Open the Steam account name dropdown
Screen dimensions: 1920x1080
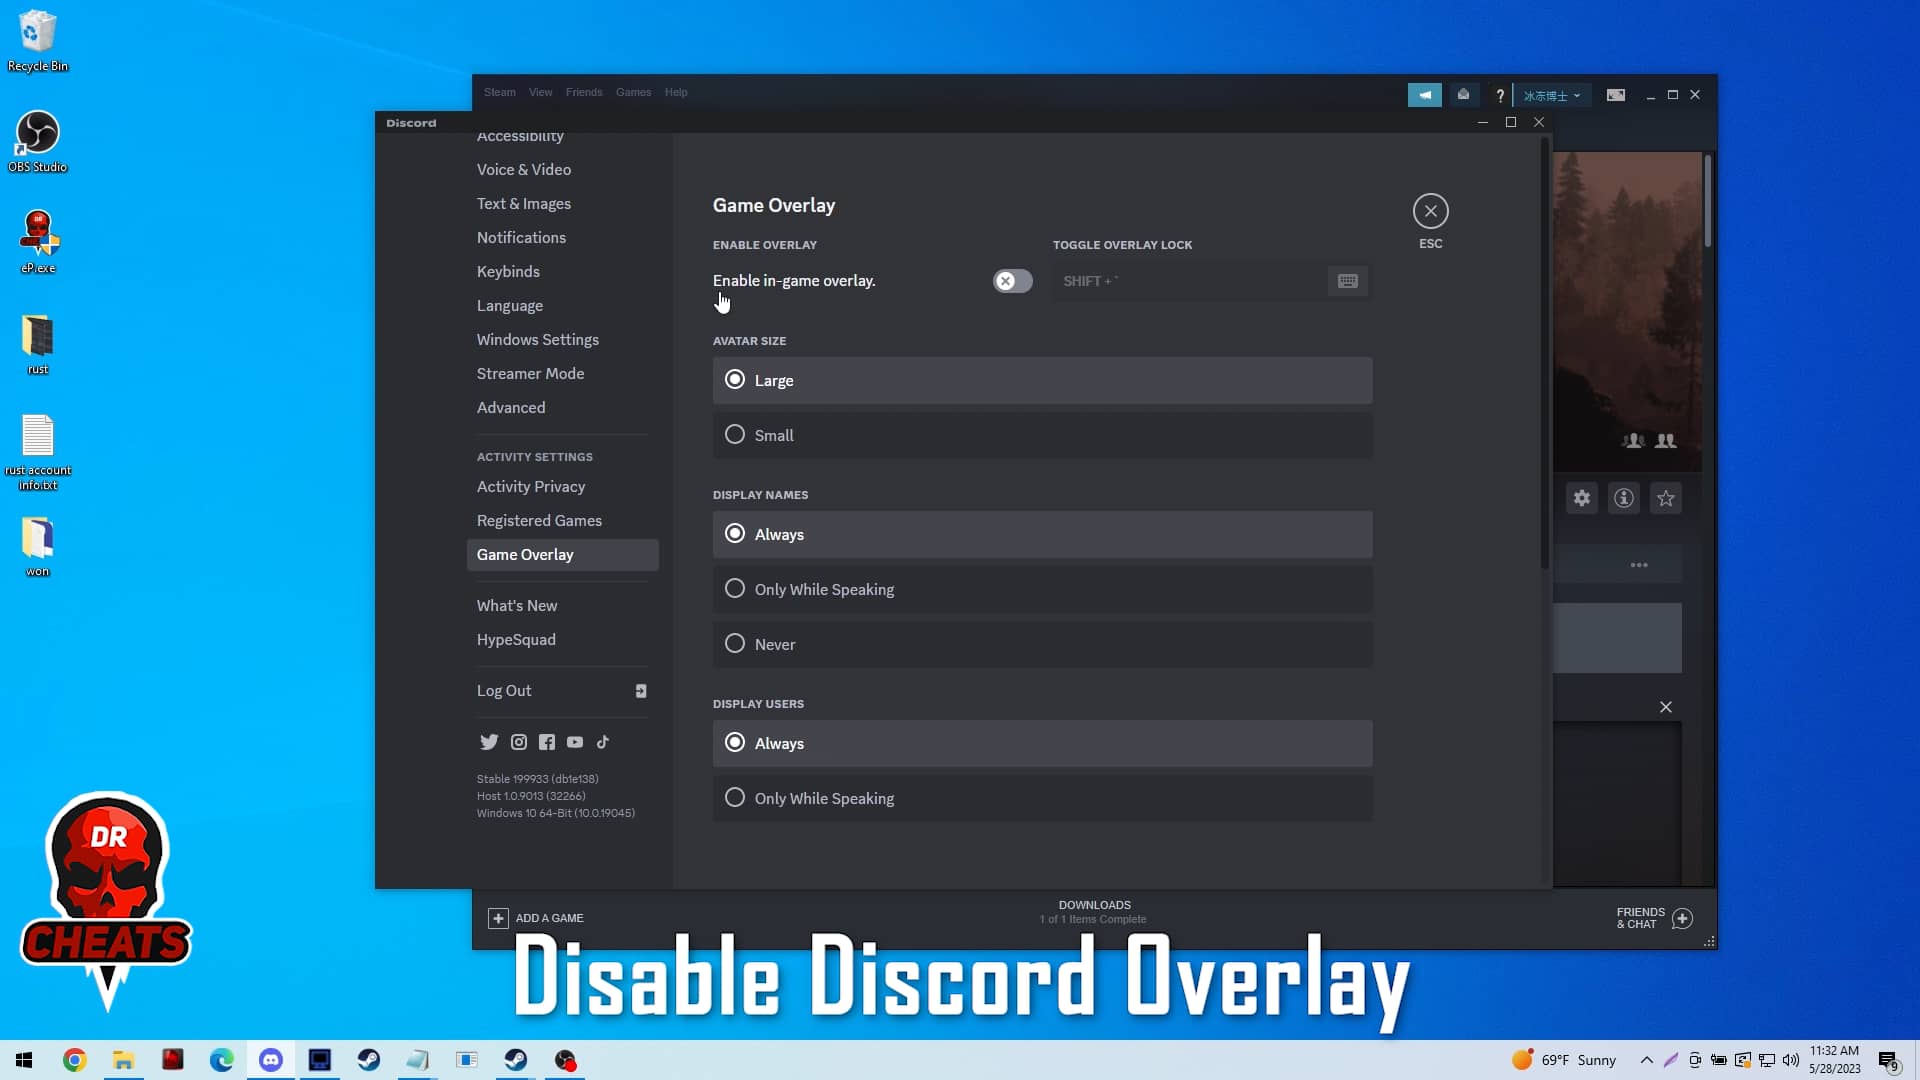[1553, 95]
